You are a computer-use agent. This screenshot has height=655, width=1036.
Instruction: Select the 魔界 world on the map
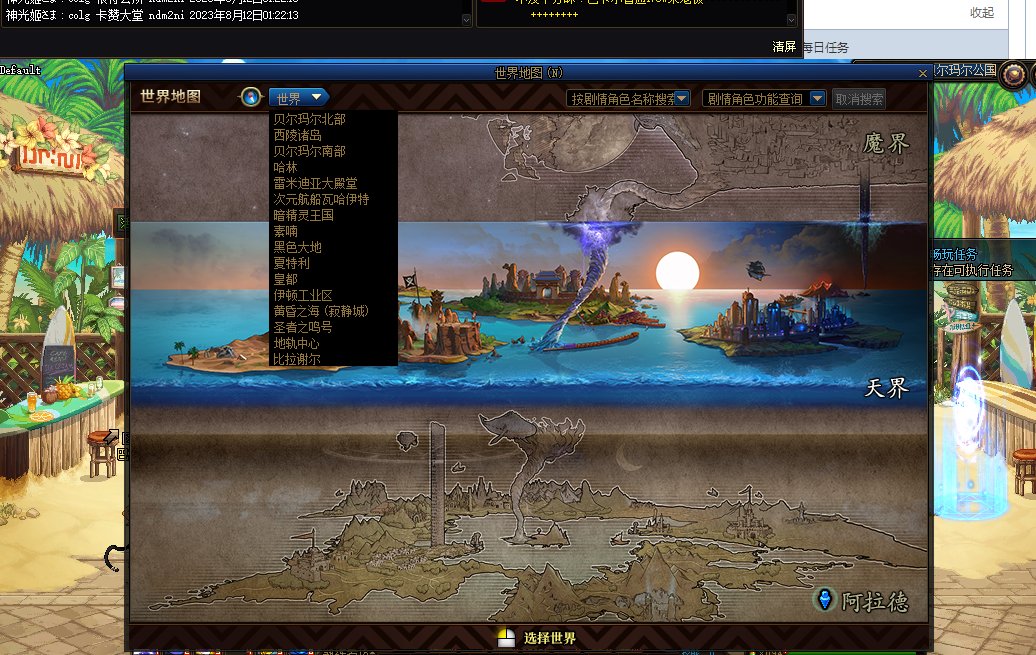[886, 143]
